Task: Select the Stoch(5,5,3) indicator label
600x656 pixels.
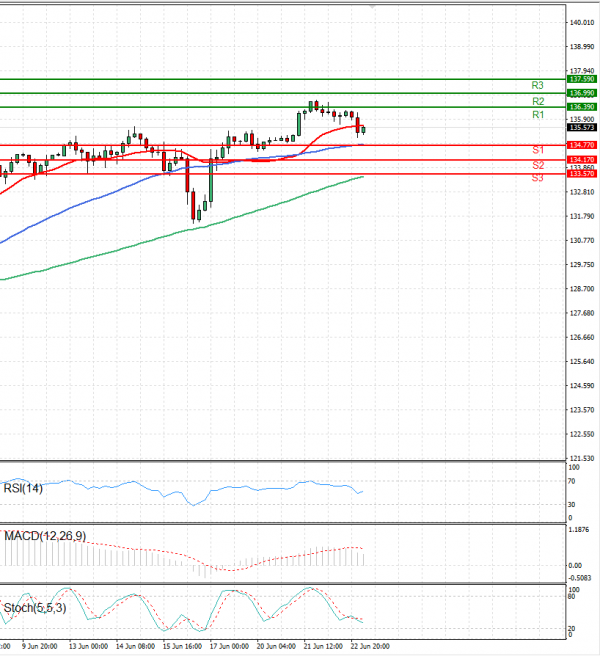Action: (x=35, y=608)
